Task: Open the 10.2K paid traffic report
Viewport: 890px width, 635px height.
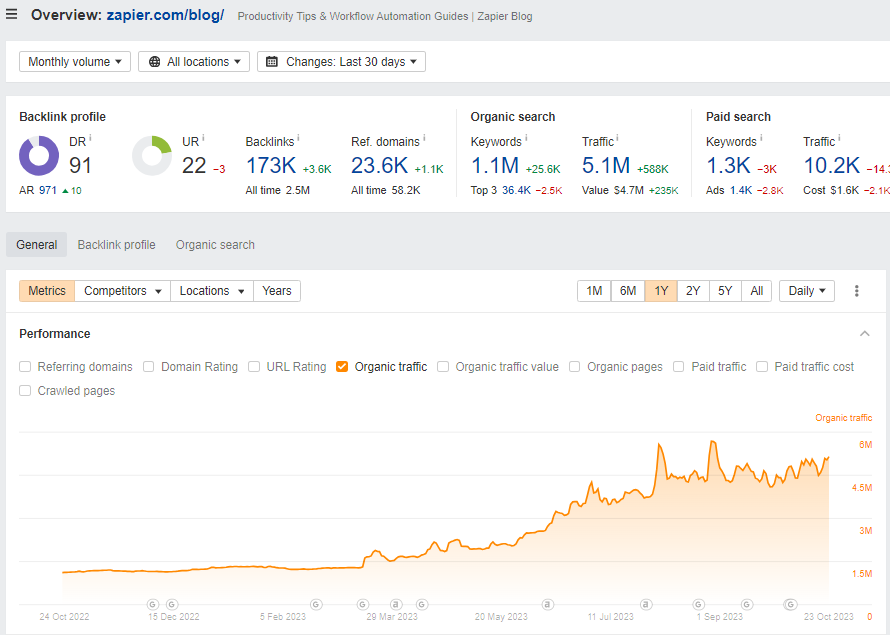Action: pyautogui.click(x=832, y=166)
